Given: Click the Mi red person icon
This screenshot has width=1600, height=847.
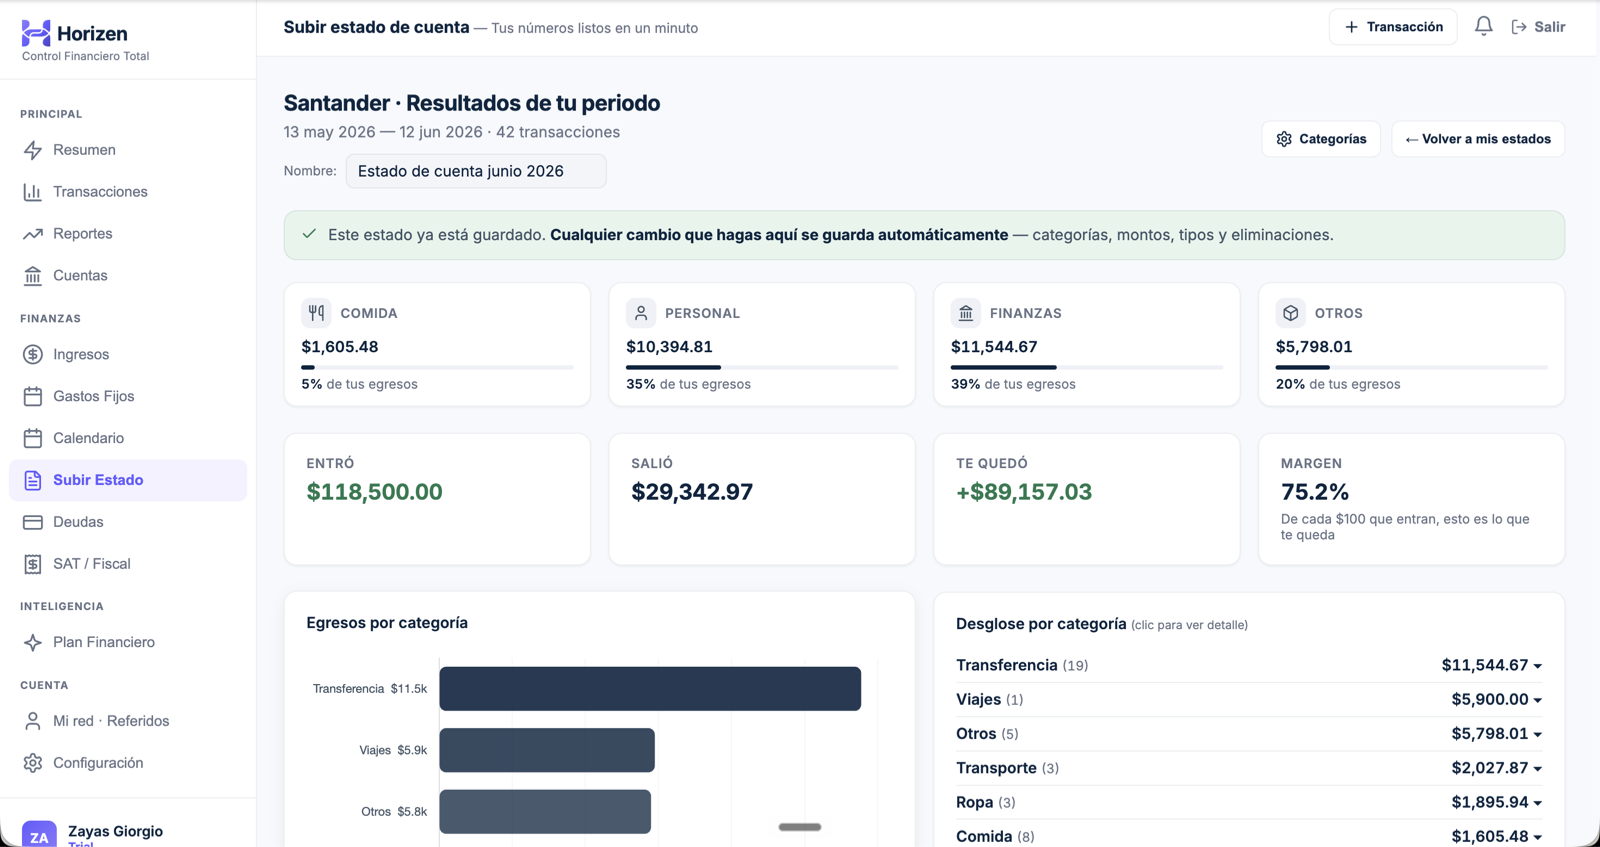Looking at the screenshot, I should click(x=33, y=721).
